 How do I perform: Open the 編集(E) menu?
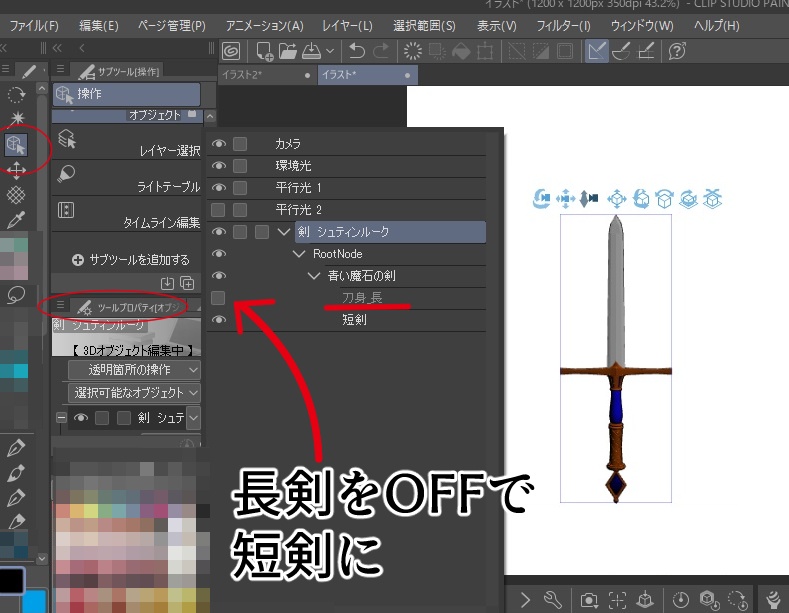(99, 25)
